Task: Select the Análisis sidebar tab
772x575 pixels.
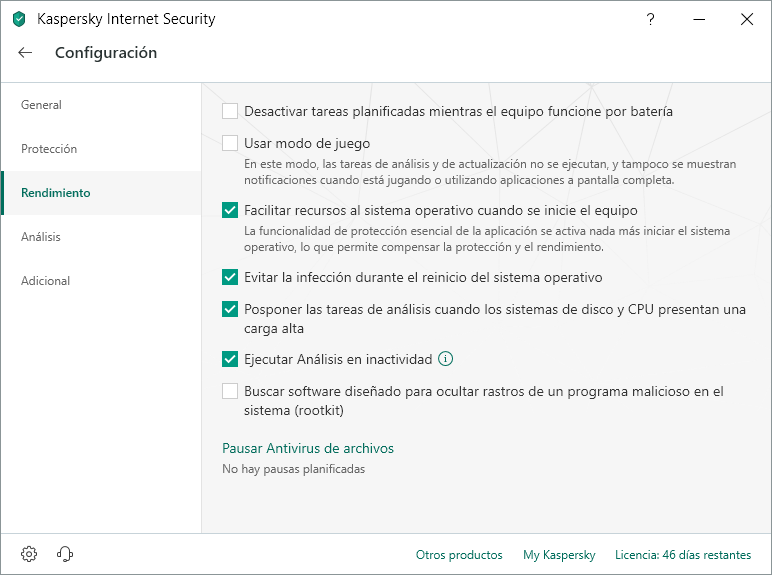Action: tap(41, 237)
